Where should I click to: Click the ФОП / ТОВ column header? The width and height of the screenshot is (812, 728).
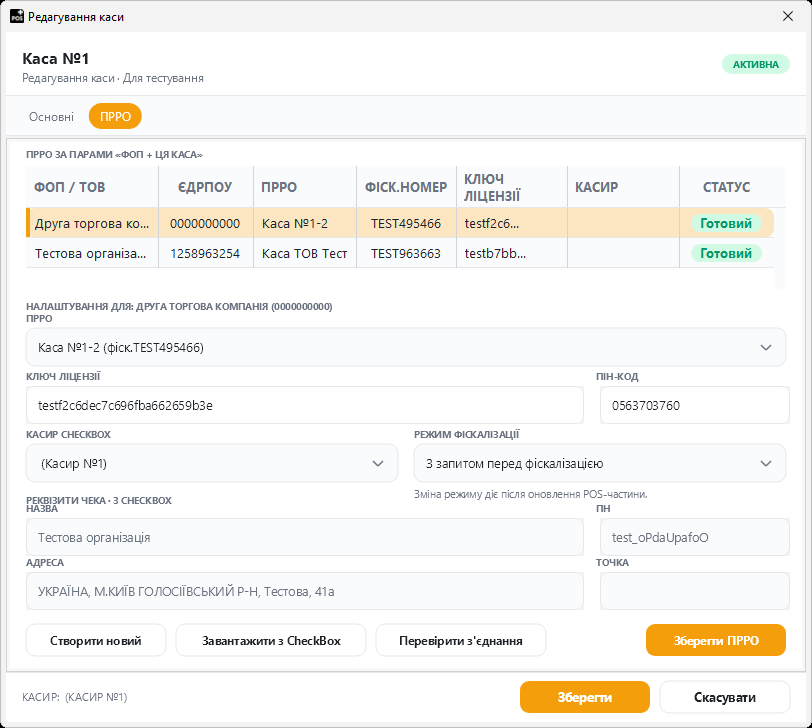coord(92,187)
